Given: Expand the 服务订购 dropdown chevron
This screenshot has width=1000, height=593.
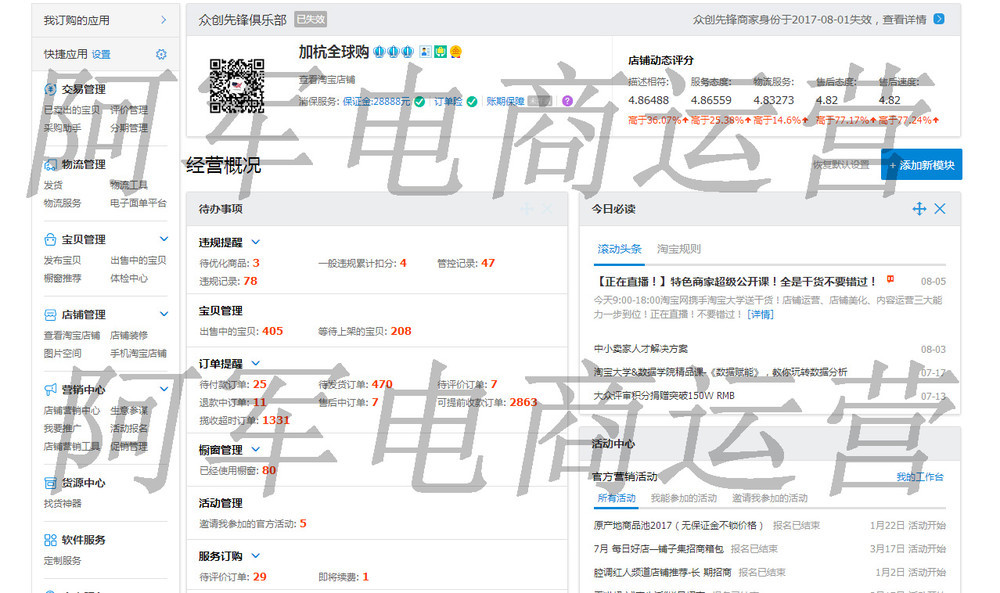Looking at the screenshot, I should tap(256, 556).
